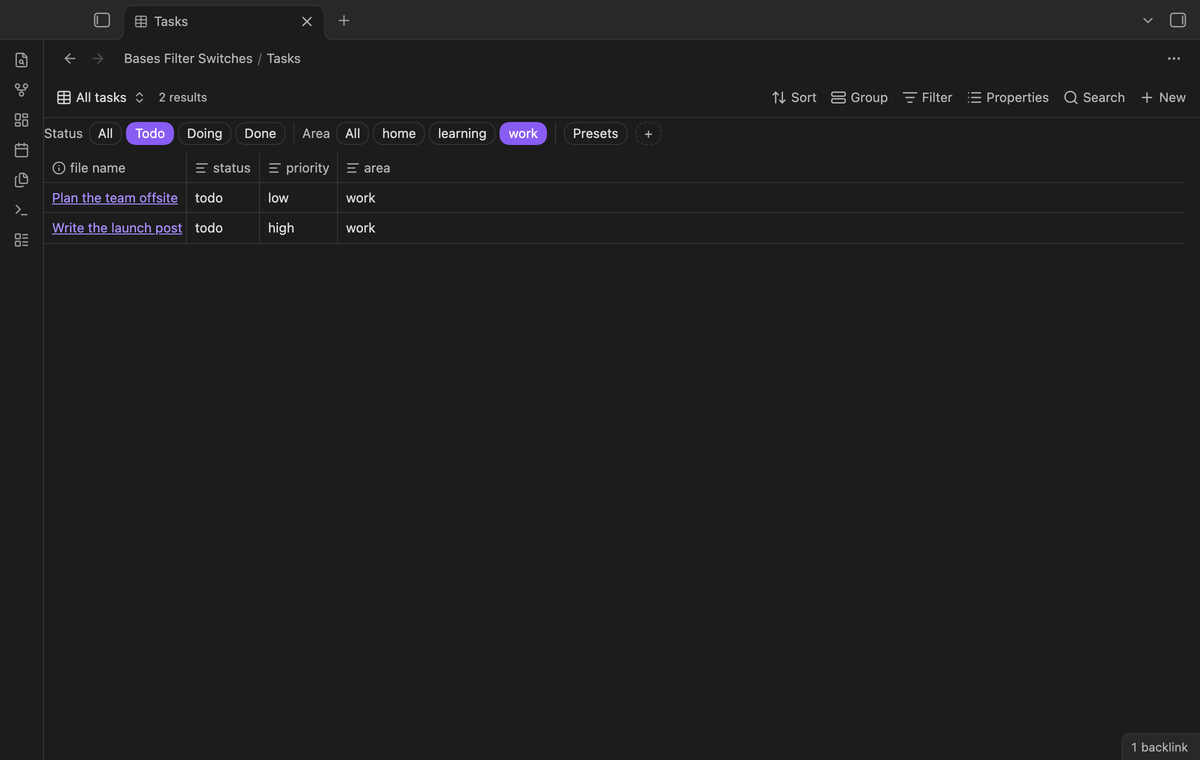The image size is (1200, 760).
Task: Open the quick switcher icon in left ribbon
Action: coord(21,60)
